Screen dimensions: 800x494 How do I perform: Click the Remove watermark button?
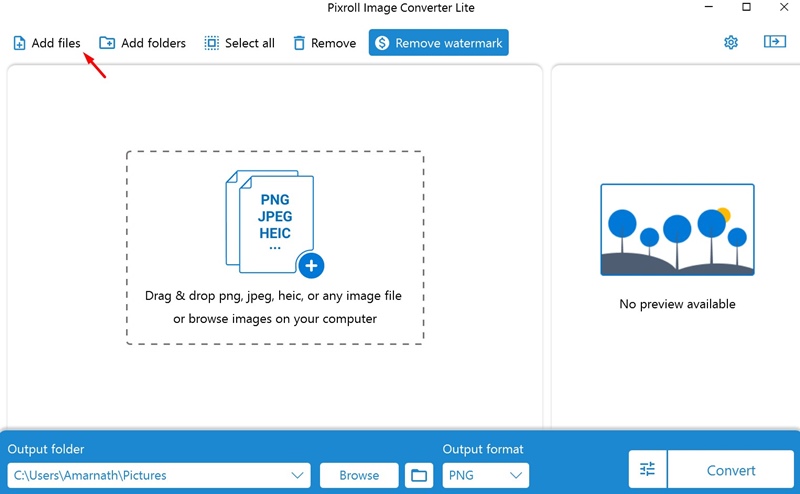tap(439, 42)
